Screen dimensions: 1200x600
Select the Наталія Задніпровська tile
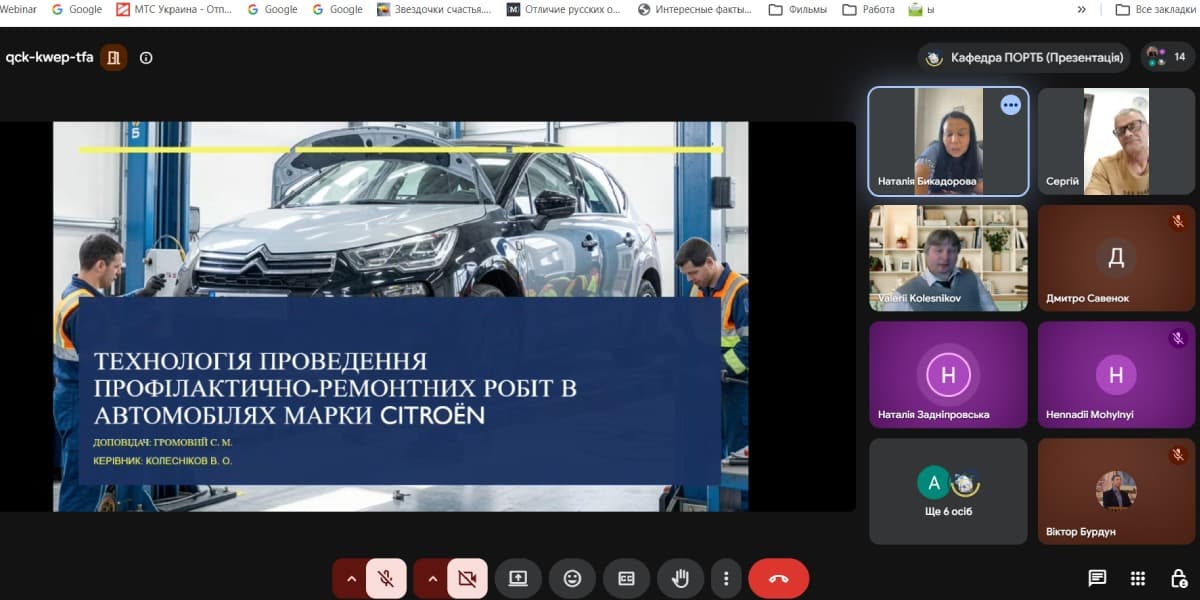coord(948,375)
